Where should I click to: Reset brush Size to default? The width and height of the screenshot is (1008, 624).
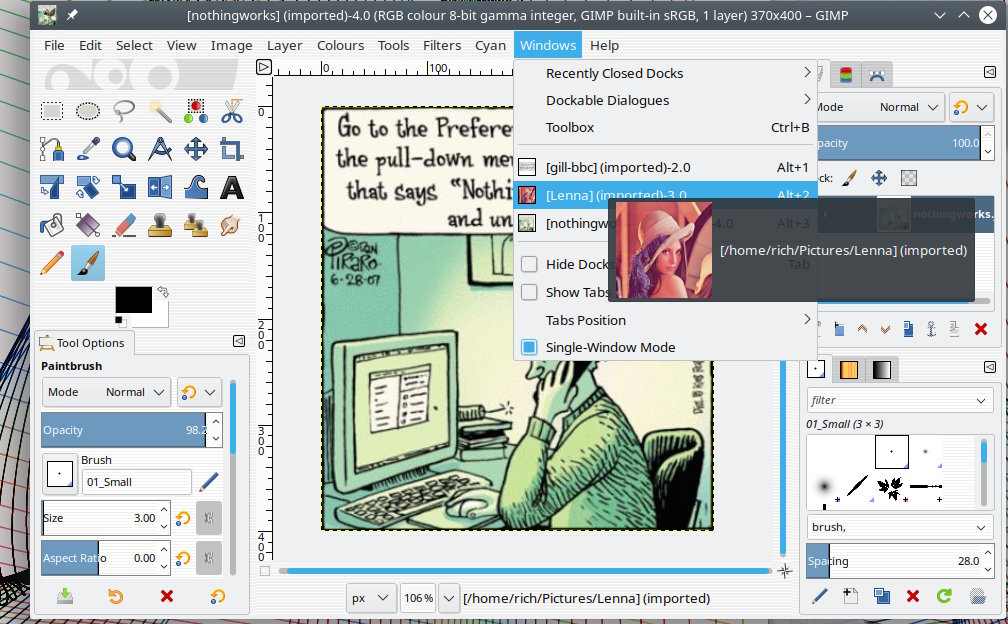tap(183, 518)
